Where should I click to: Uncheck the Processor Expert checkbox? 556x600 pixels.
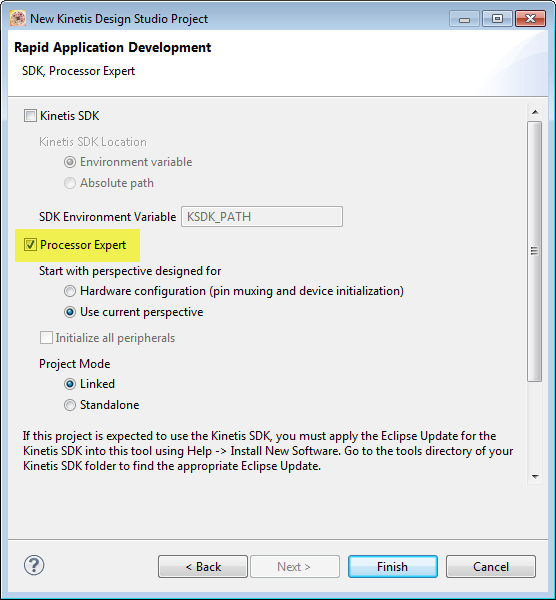pyautogui.click(x=30, y=245)
